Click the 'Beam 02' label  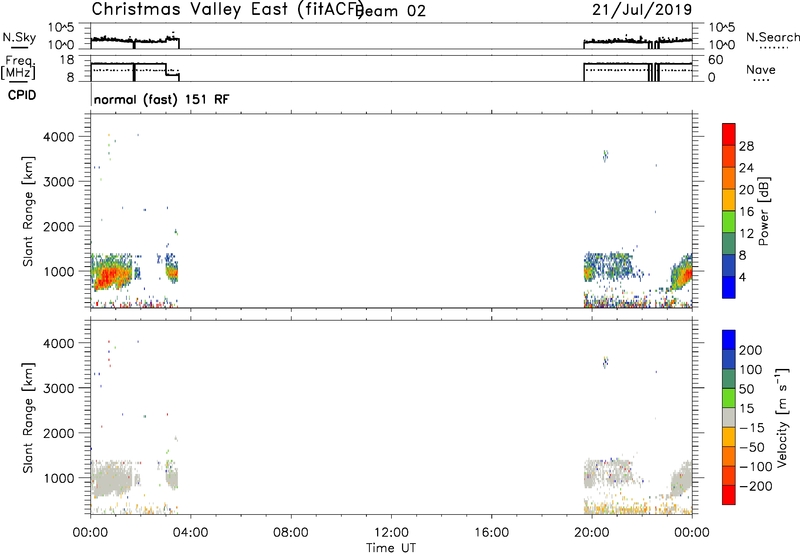392,11
